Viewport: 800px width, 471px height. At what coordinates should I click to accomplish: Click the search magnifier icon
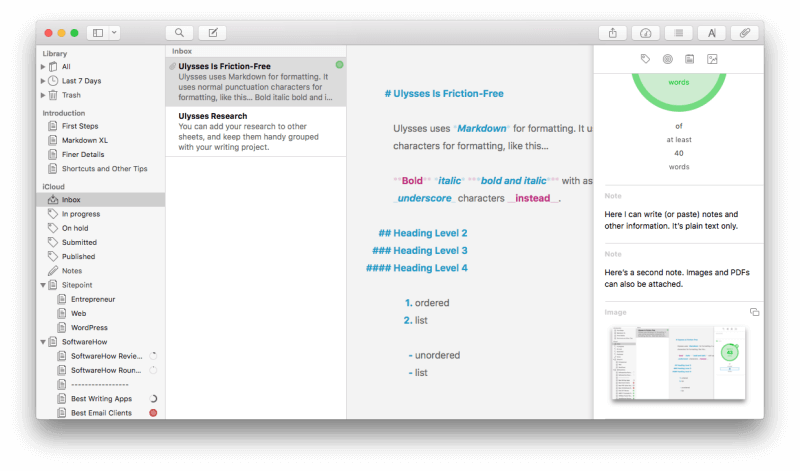click(179, 33)
